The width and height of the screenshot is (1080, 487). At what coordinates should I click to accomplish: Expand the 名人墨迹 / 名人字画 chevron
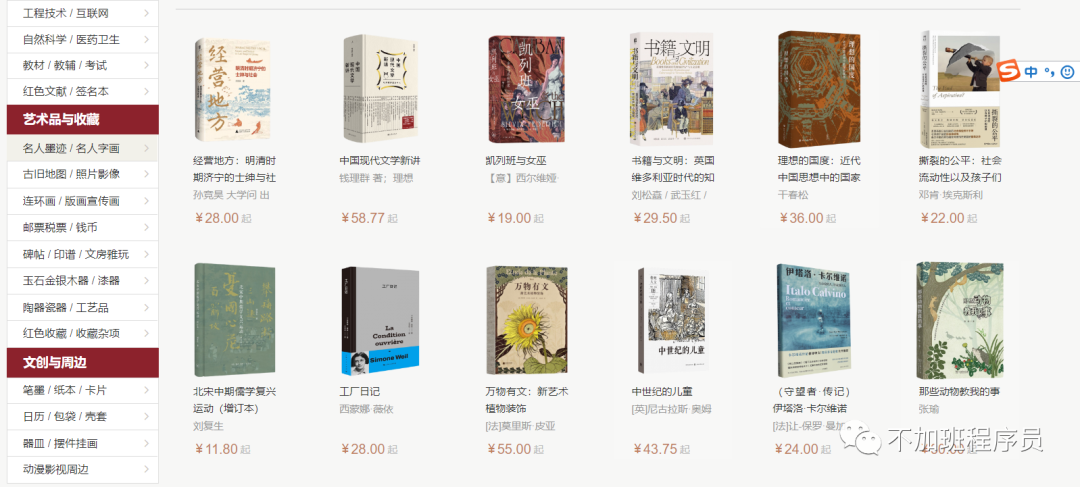tap(147, 148)
